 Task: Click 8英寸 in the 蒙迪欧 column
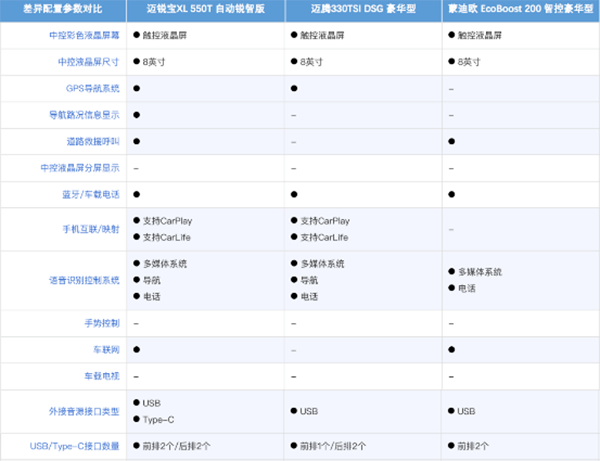[469, 62]
